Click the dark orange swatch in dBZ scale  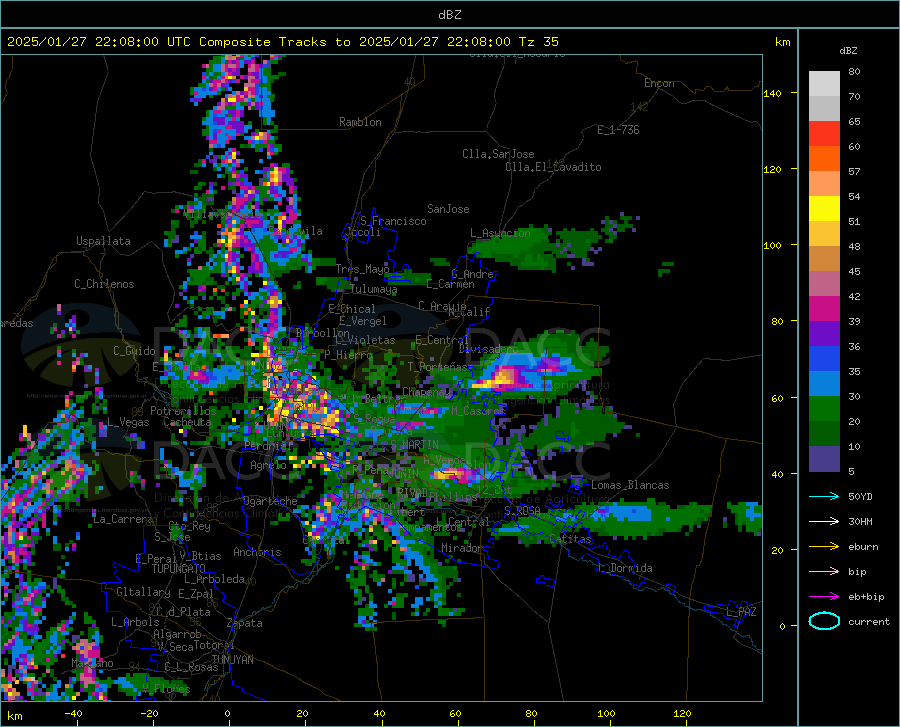click(824, 159)
